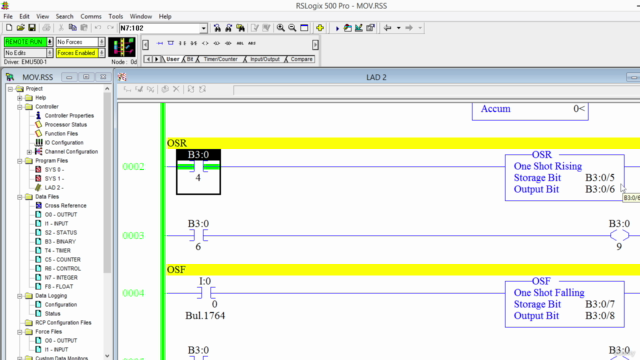The height and width of the screenshot is (360, 640).
Task: Insert a new rung from instruction toolbar
Action: pyautogui.click(x=160, y=43)
